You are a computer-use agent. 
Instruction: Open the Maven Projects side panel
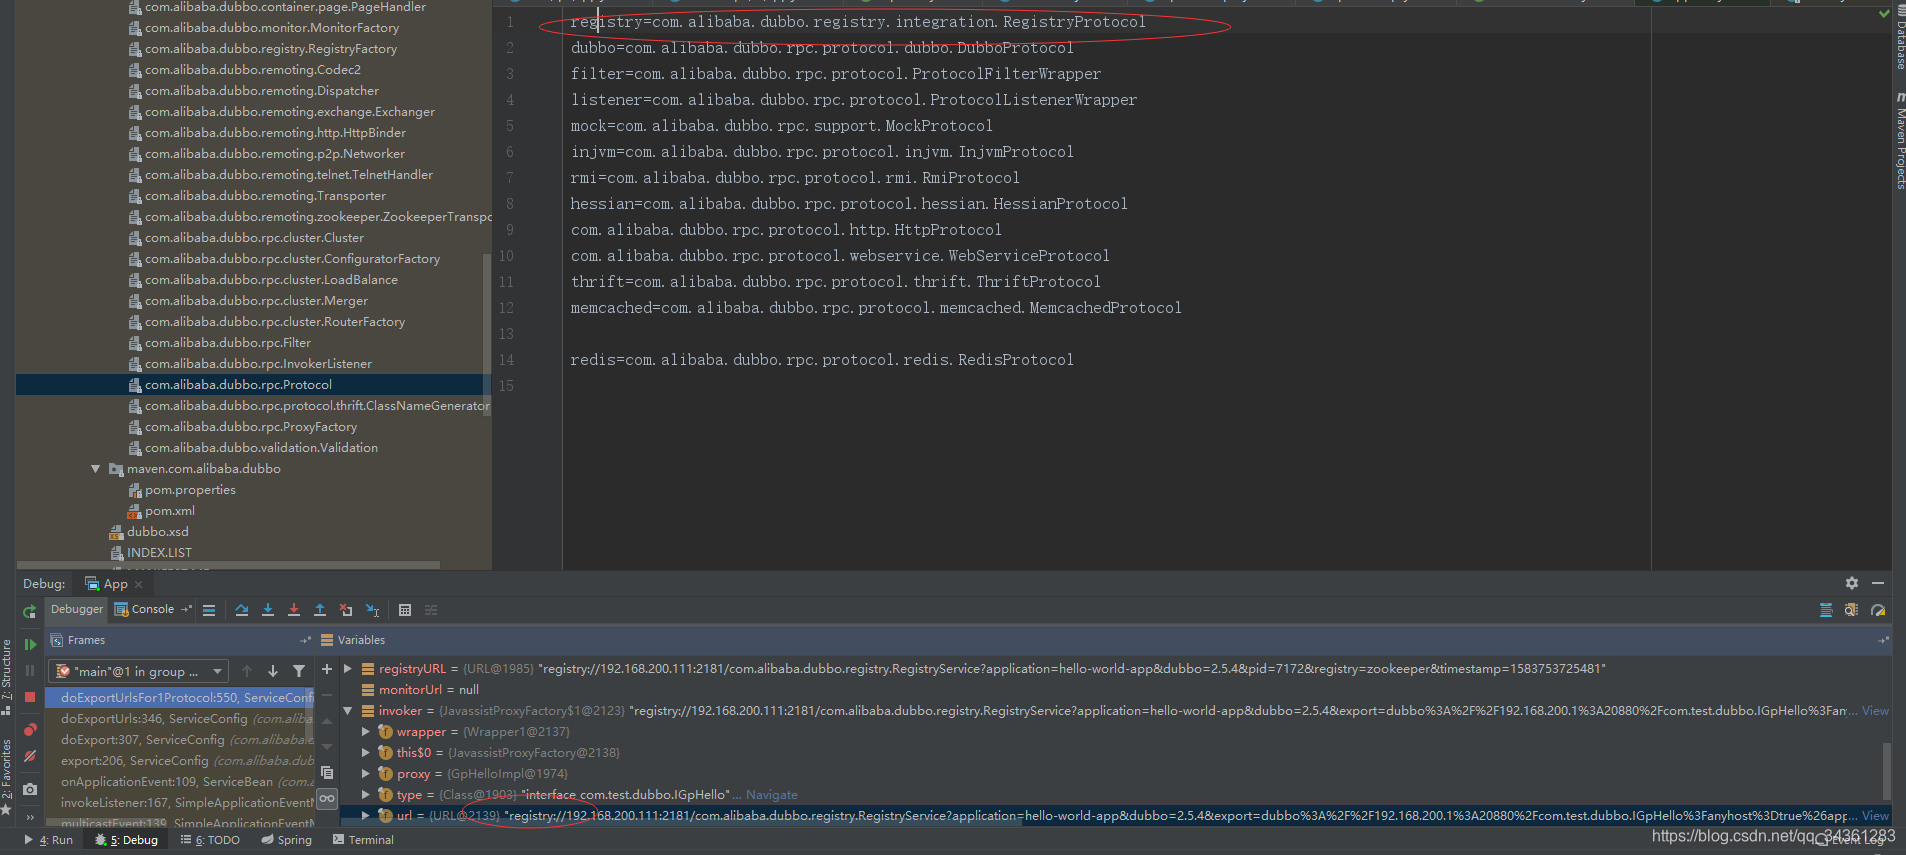(x=1900, y=141)
